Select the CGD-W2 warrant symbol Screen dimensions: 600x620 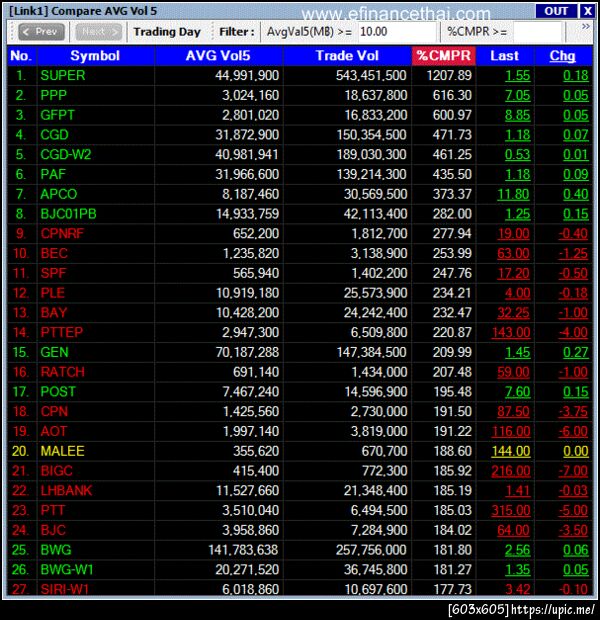[x=66, y=155]
